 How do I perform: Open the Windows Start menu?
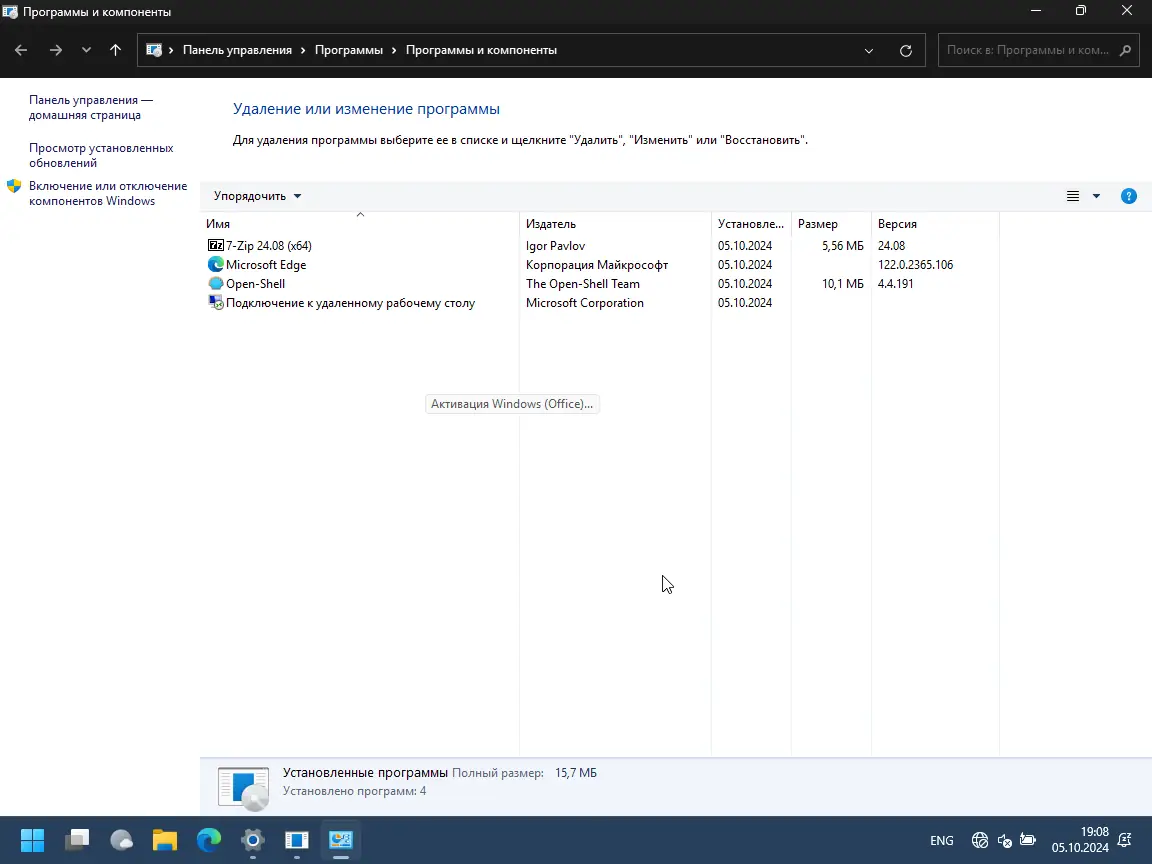[32, 840]
